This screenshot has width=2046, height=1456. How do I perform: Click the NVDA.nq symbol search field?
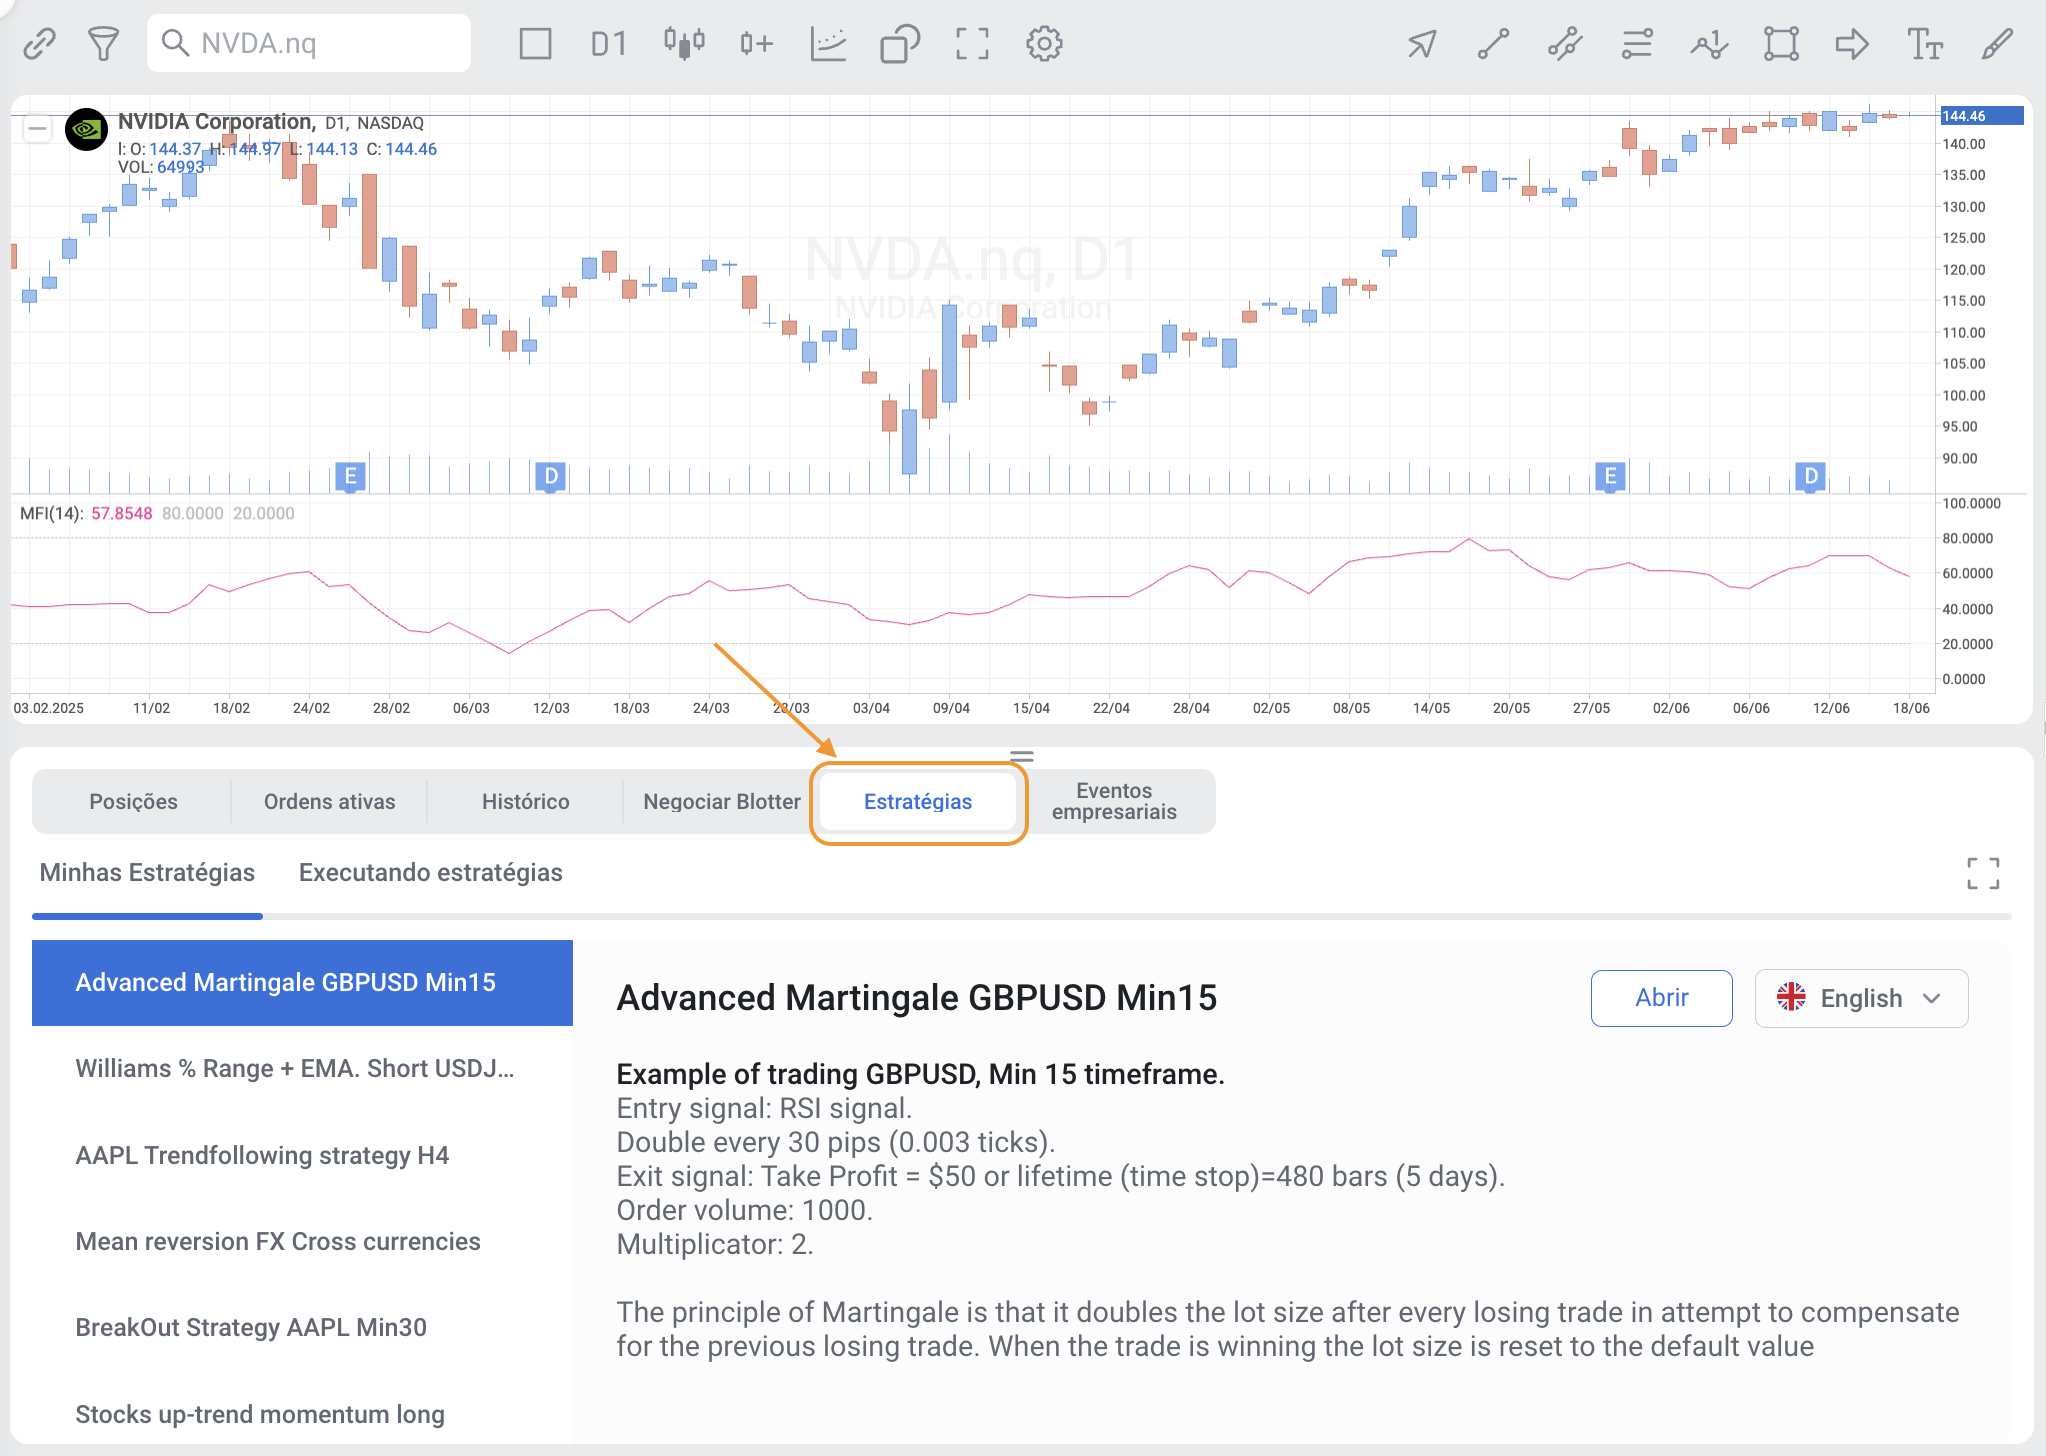tap(309, 44)
